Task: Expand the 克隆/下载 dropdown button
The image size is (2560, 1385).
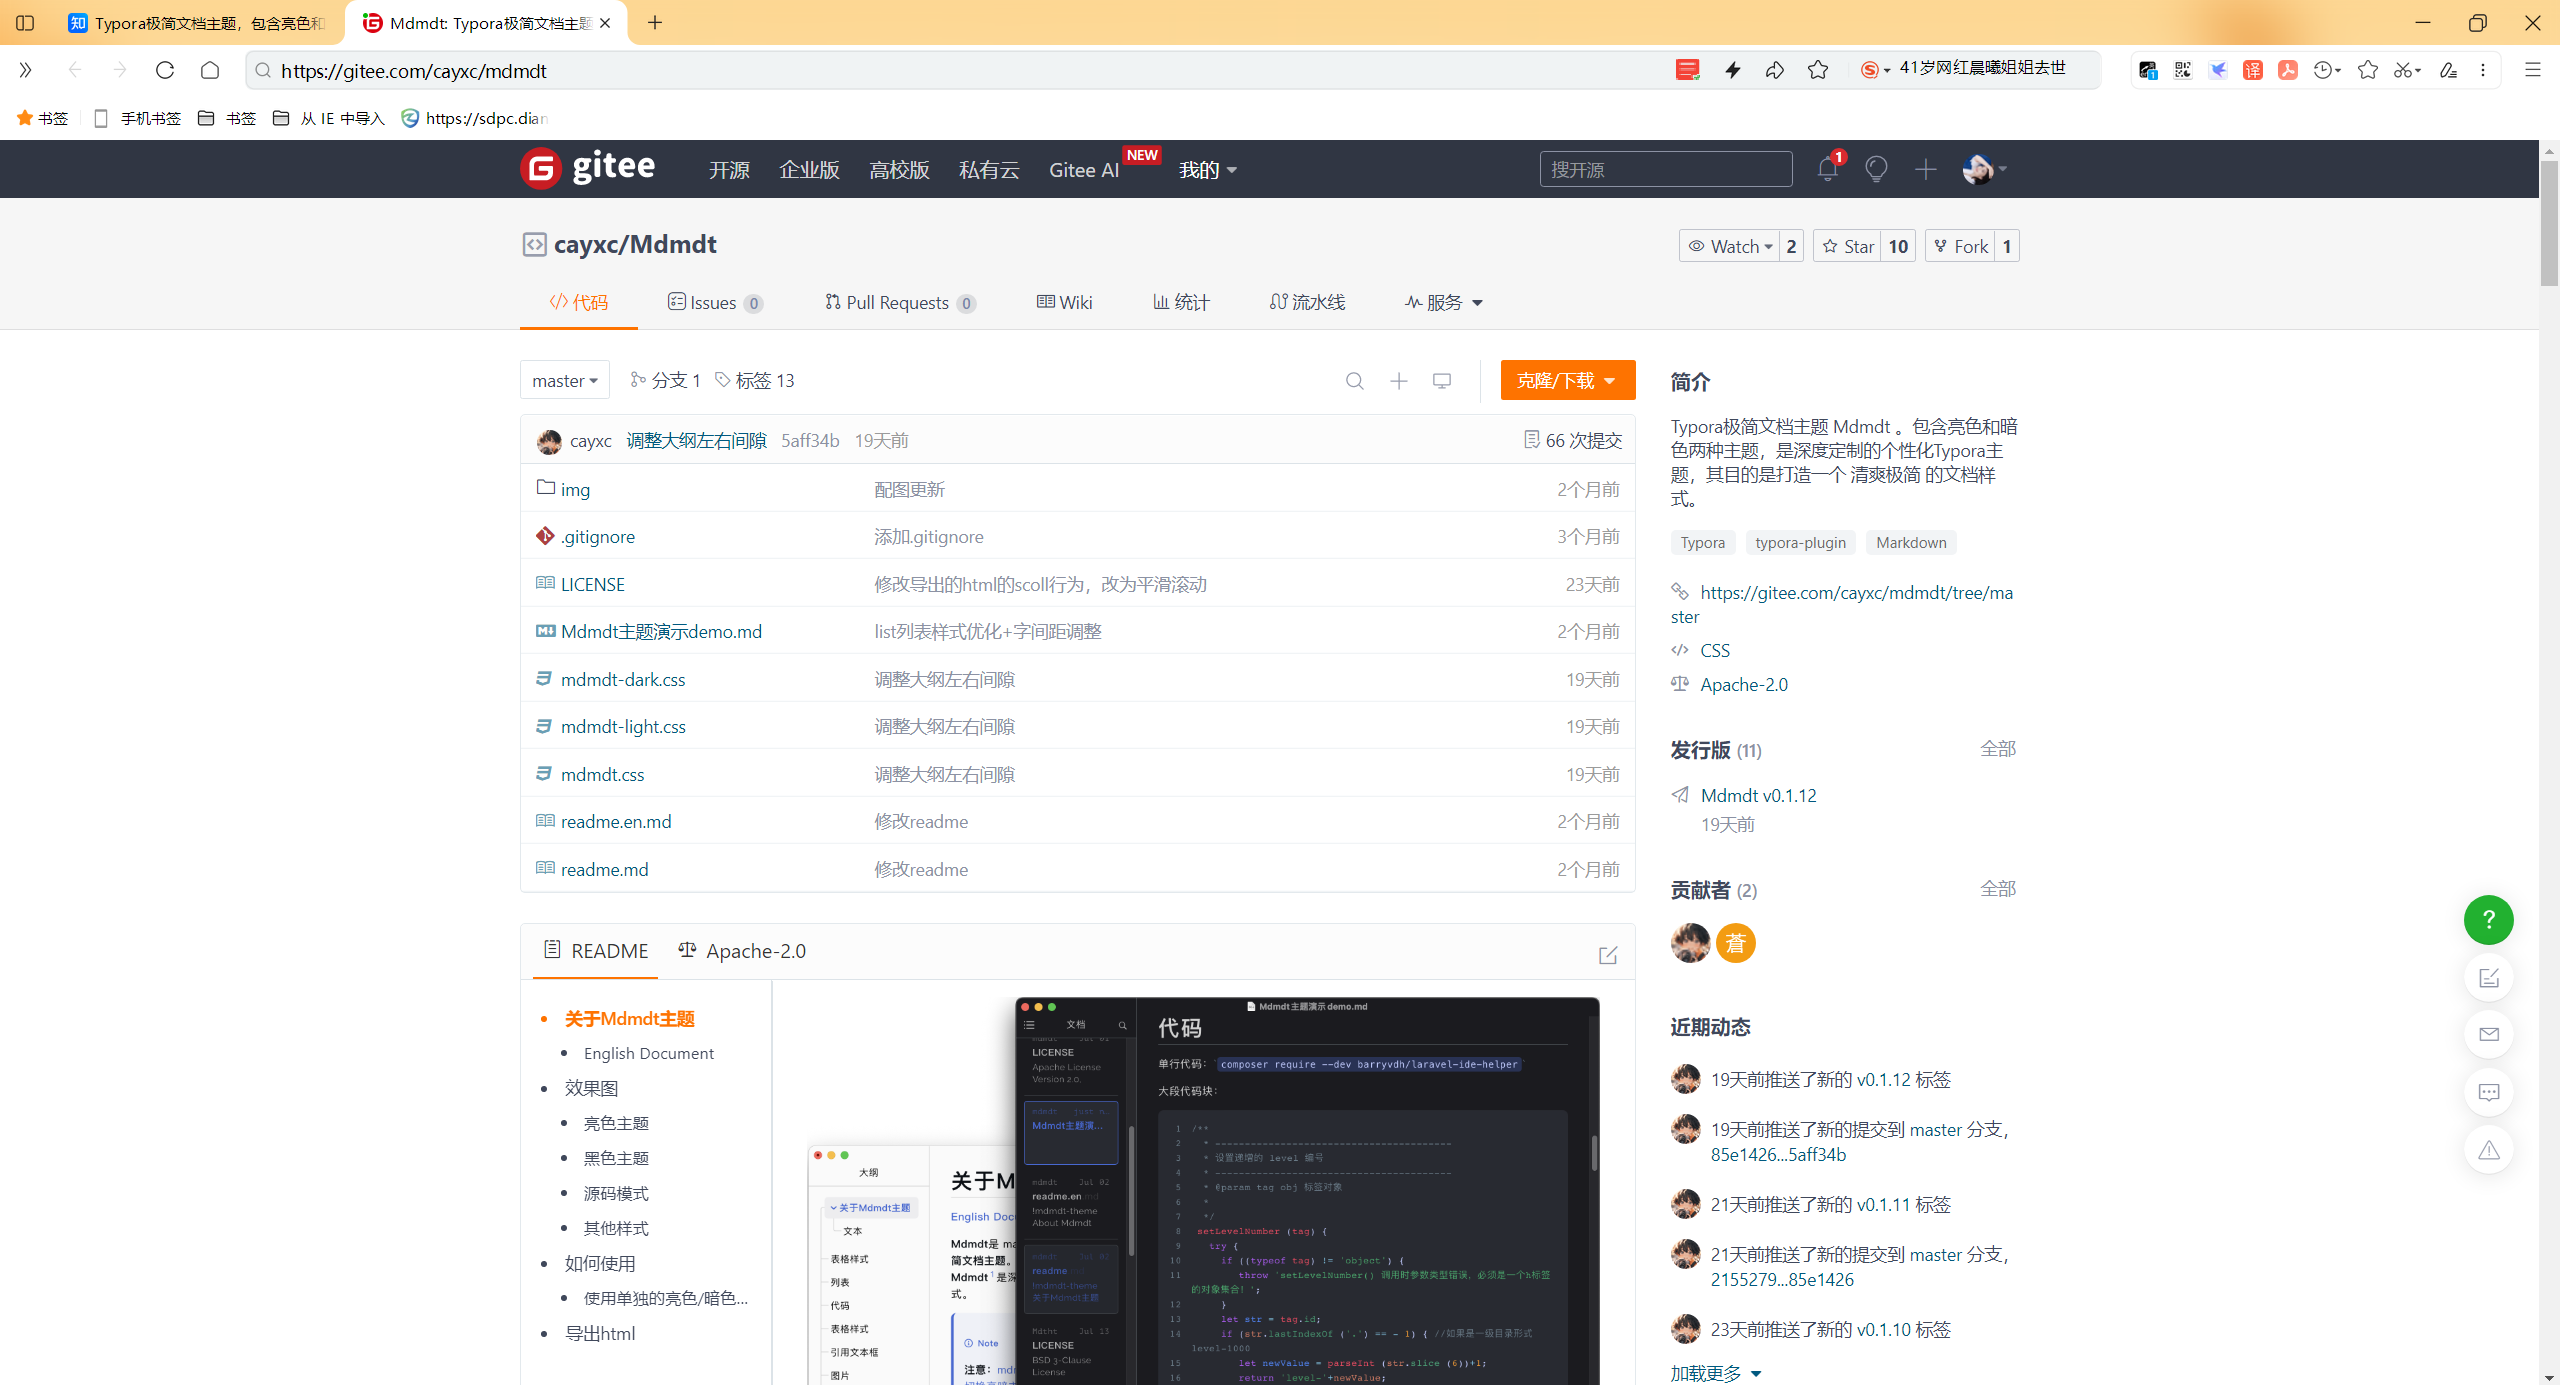Action: tap(1568, 380)
